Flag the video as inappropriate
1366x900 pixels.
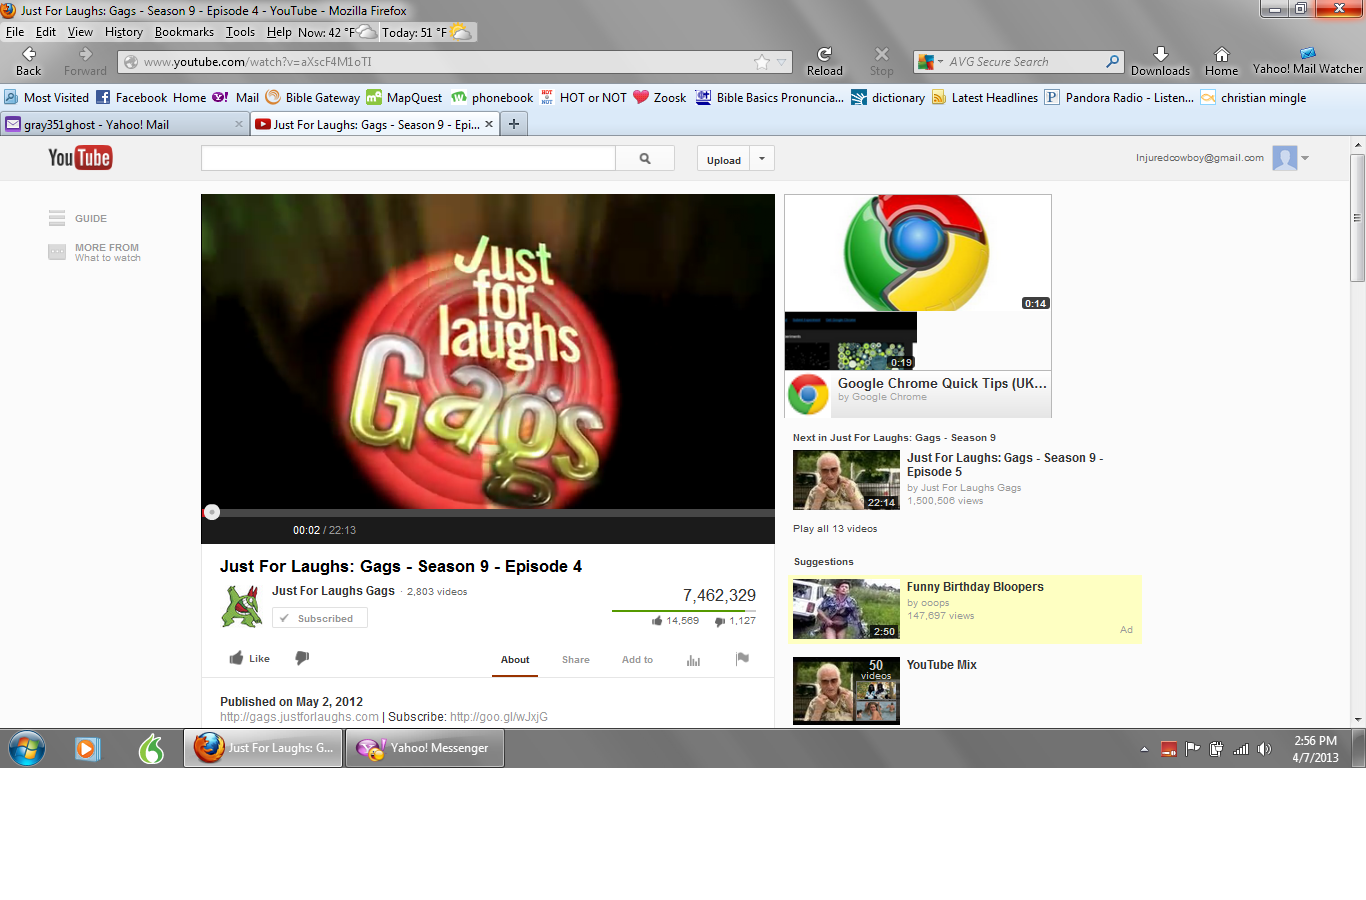pyautogui.click(x=742, y=658)
